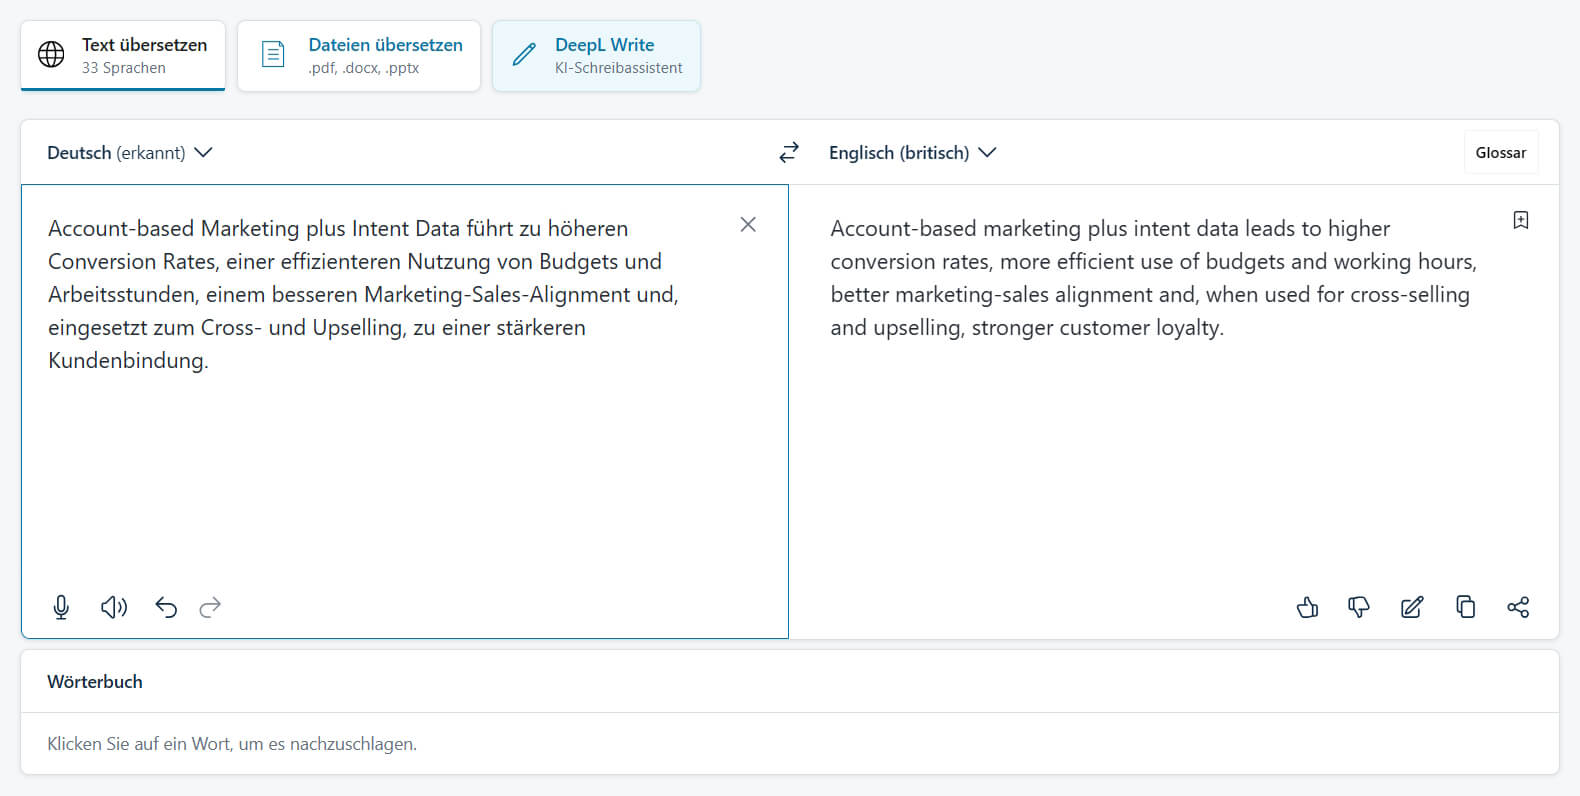Click the Glossar button

point(1500,153)
